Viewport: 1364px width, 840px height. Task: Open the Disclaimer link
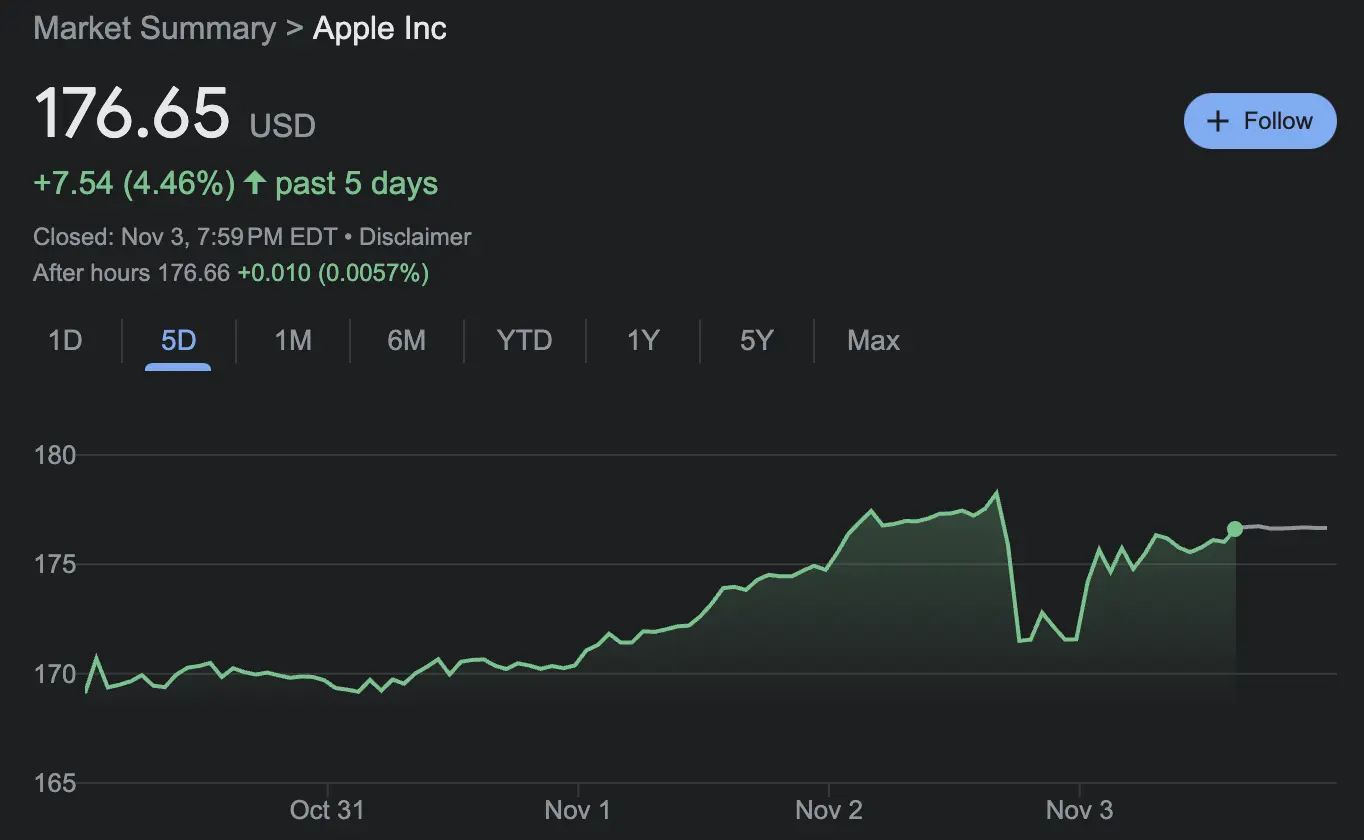[415, 237]
